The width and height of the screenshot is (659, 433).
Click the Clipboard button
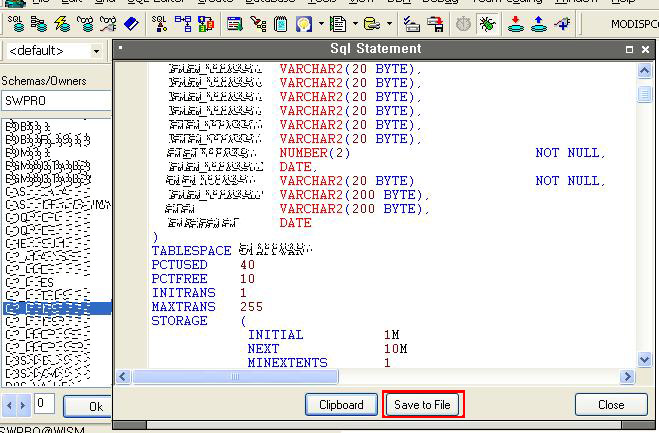click(341, 405)
